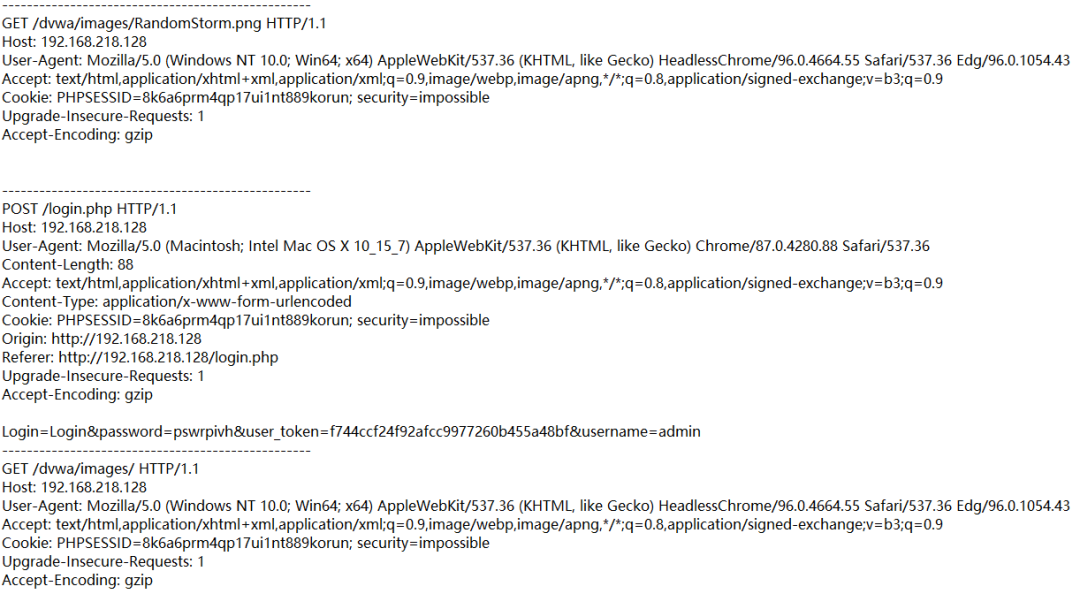The width and height of the screenshot is (1080, 594).
Task: Click the dashed separator above POST request
Action: (x=156, y=191)
